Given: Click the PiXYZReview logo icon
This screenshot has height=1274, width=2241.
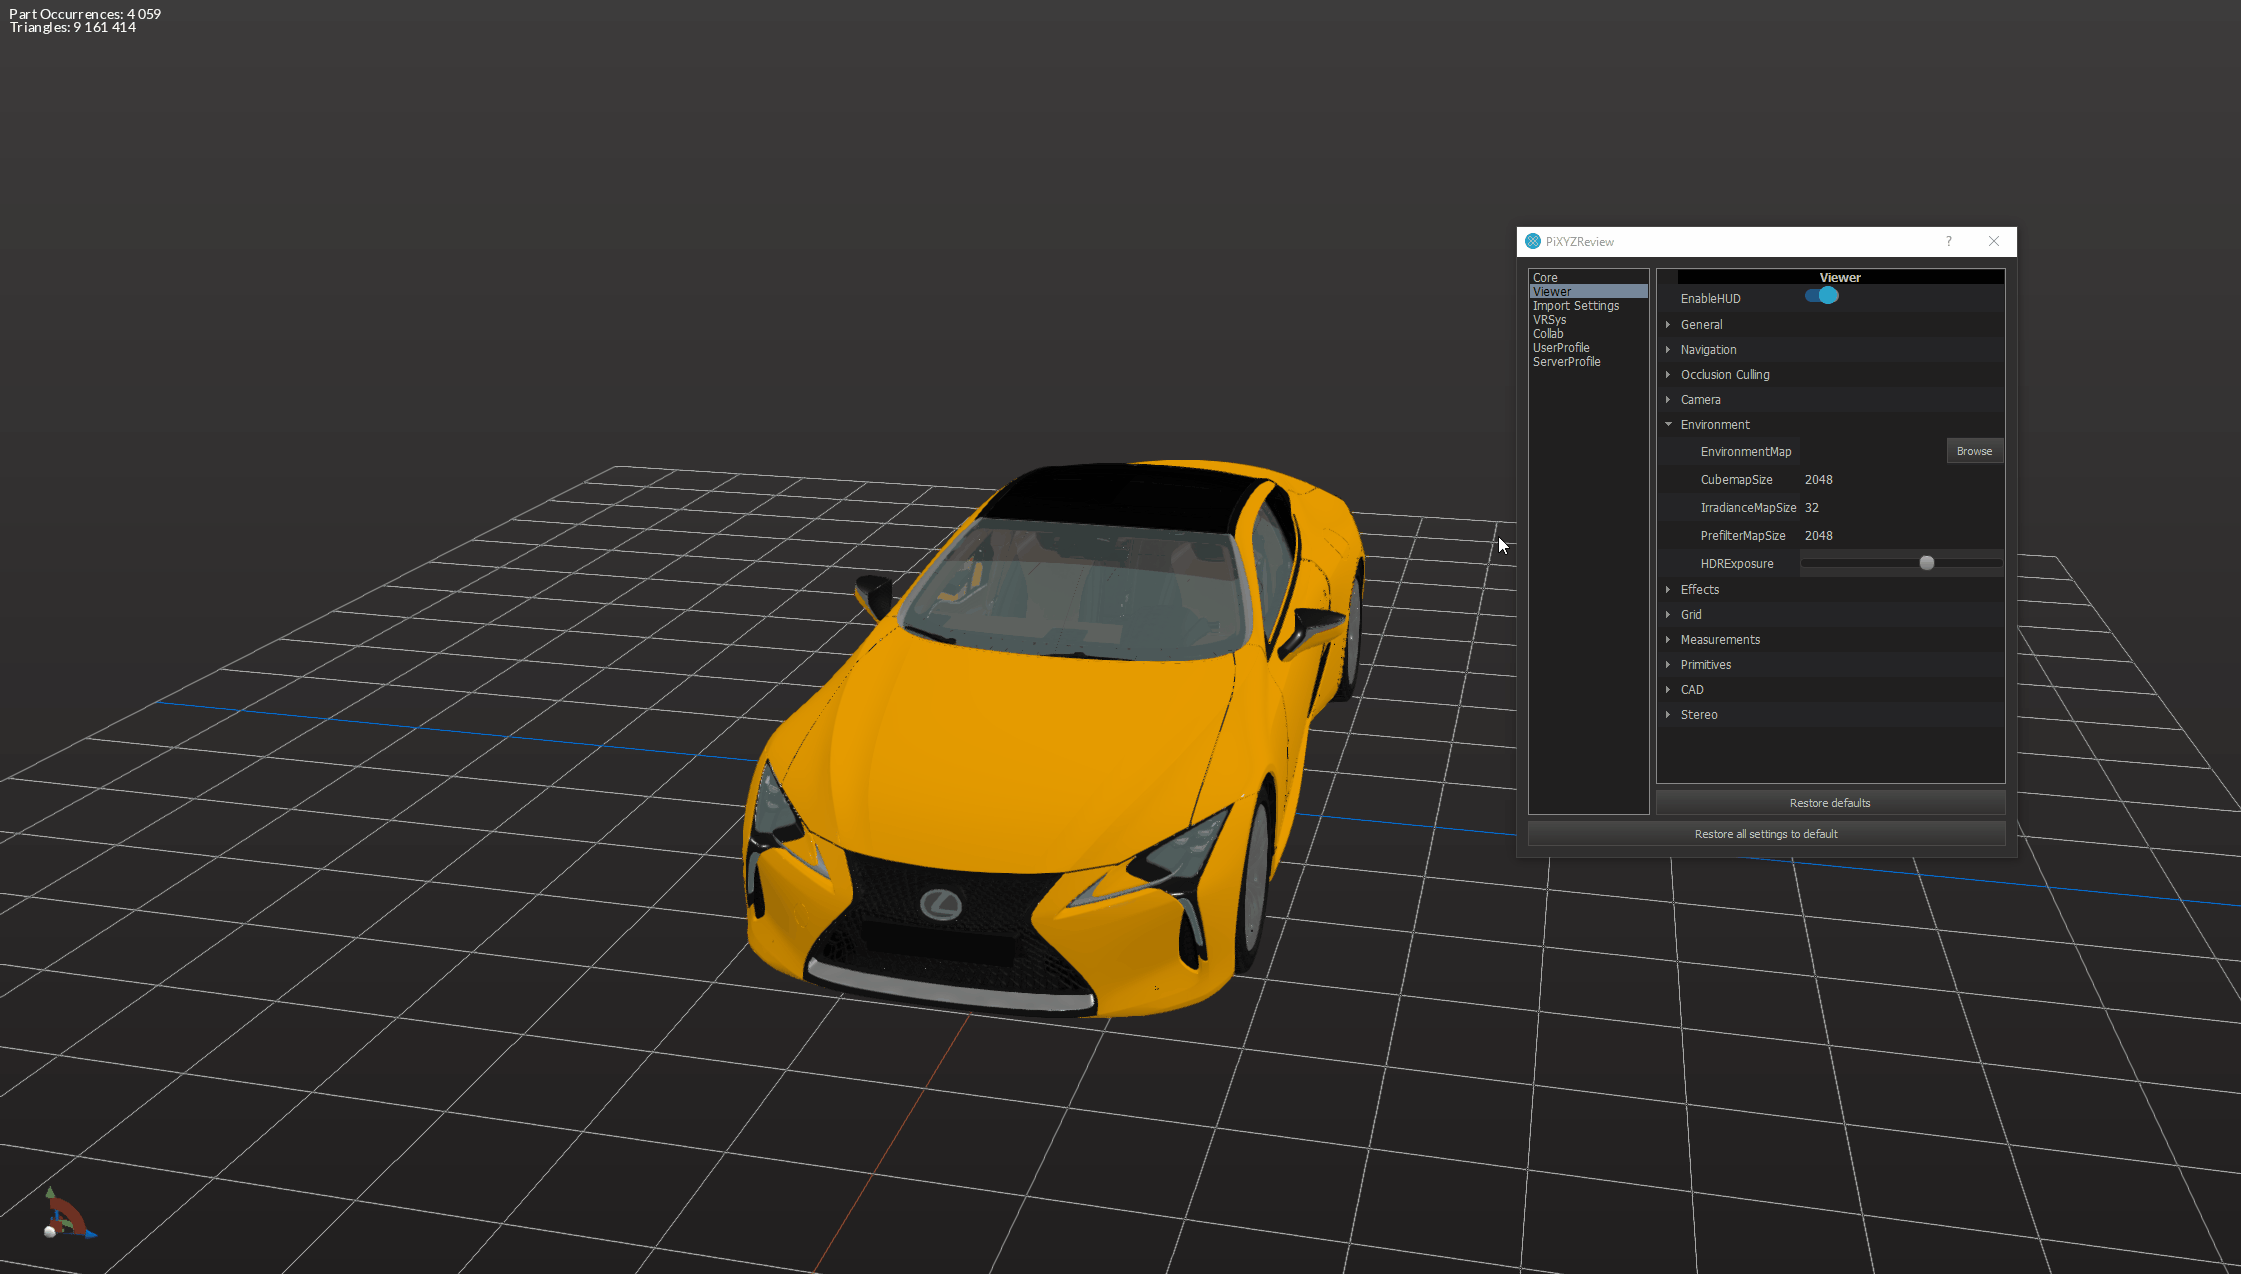Looking at the screenshot, I should click(1533, 241).
